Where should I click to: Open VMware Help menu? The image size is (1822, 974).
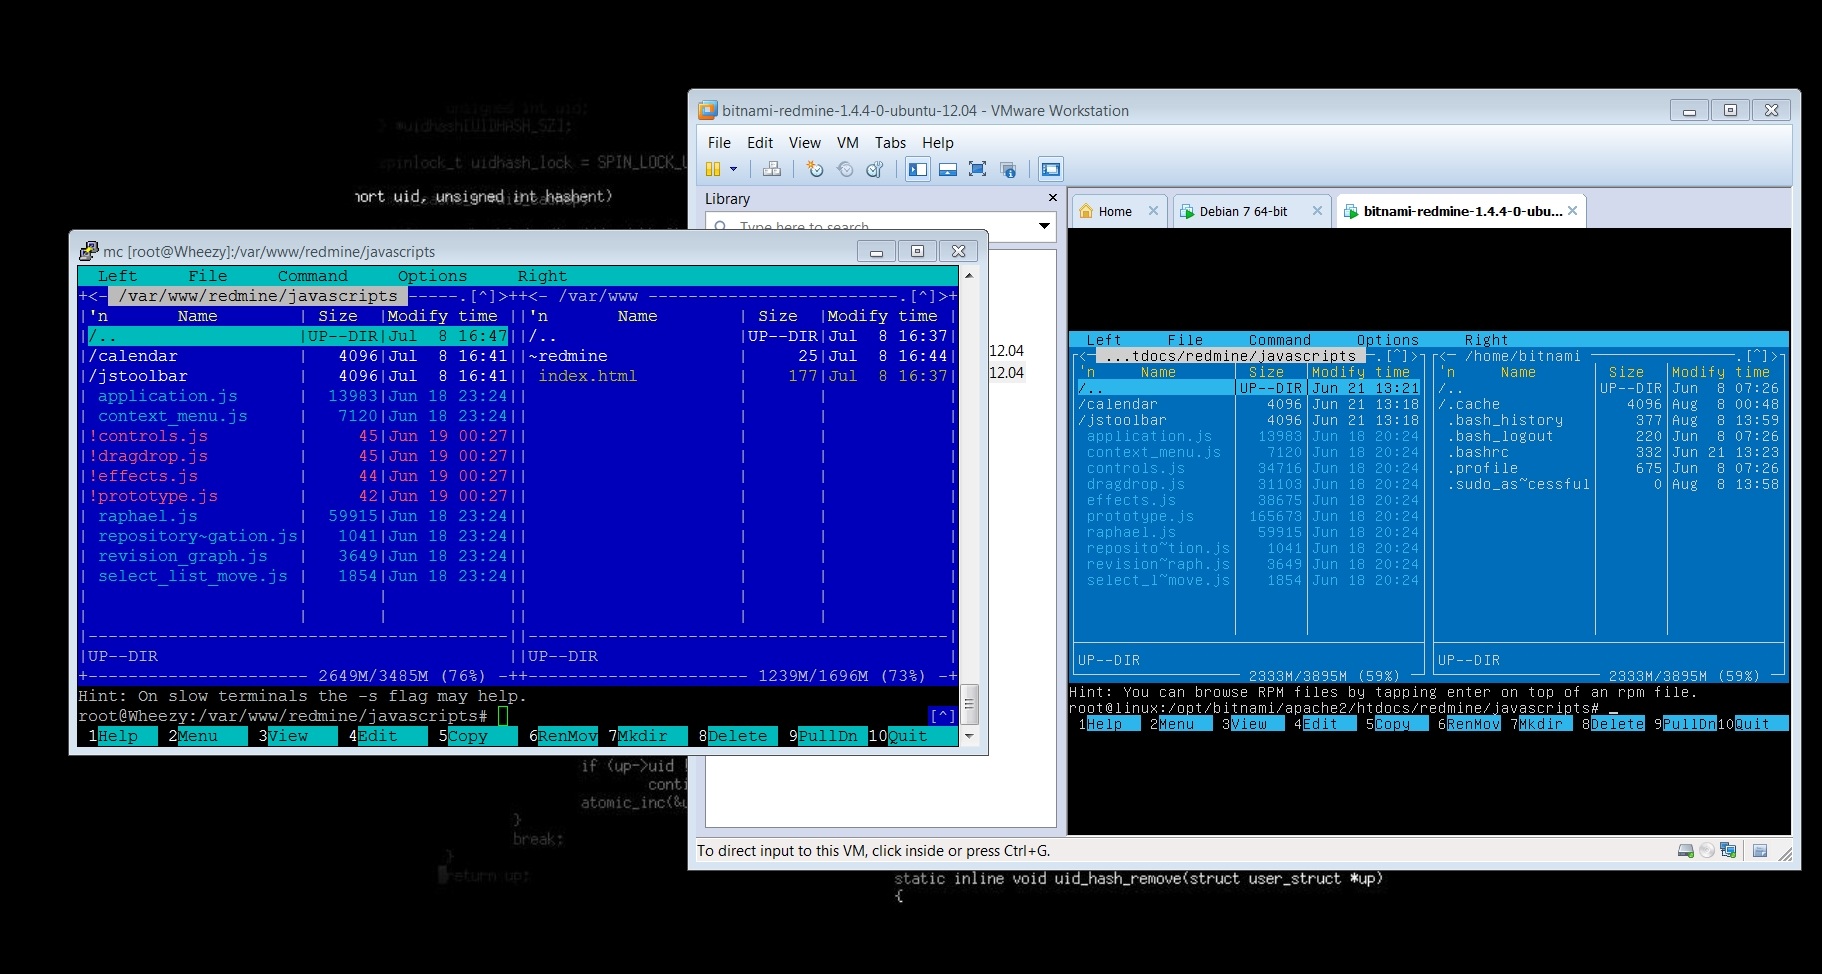click(x=938, y=142)
